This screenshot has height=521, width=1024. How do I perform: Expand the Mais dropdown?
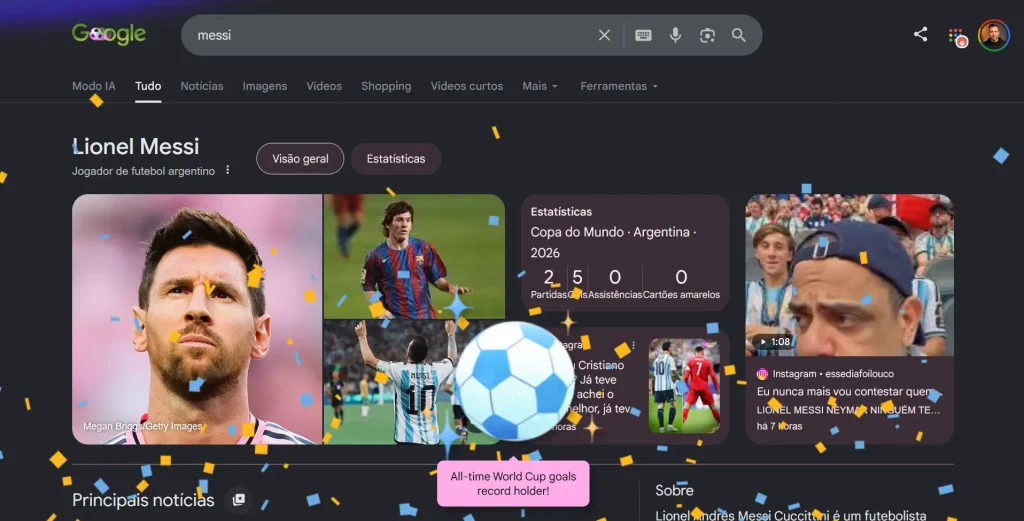tap(539, 86)
